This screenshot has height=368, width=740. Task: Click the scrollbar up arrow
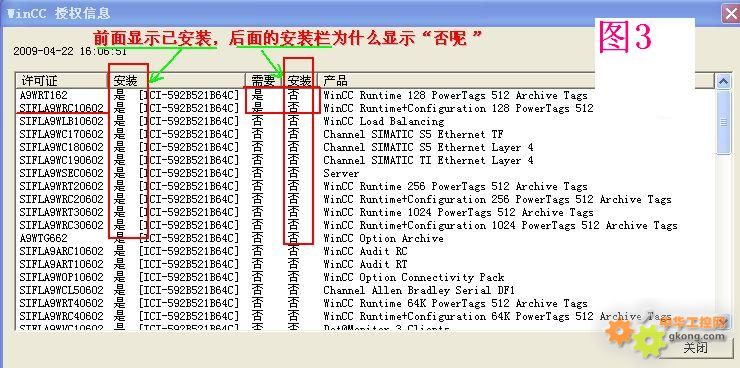point(723,81)
